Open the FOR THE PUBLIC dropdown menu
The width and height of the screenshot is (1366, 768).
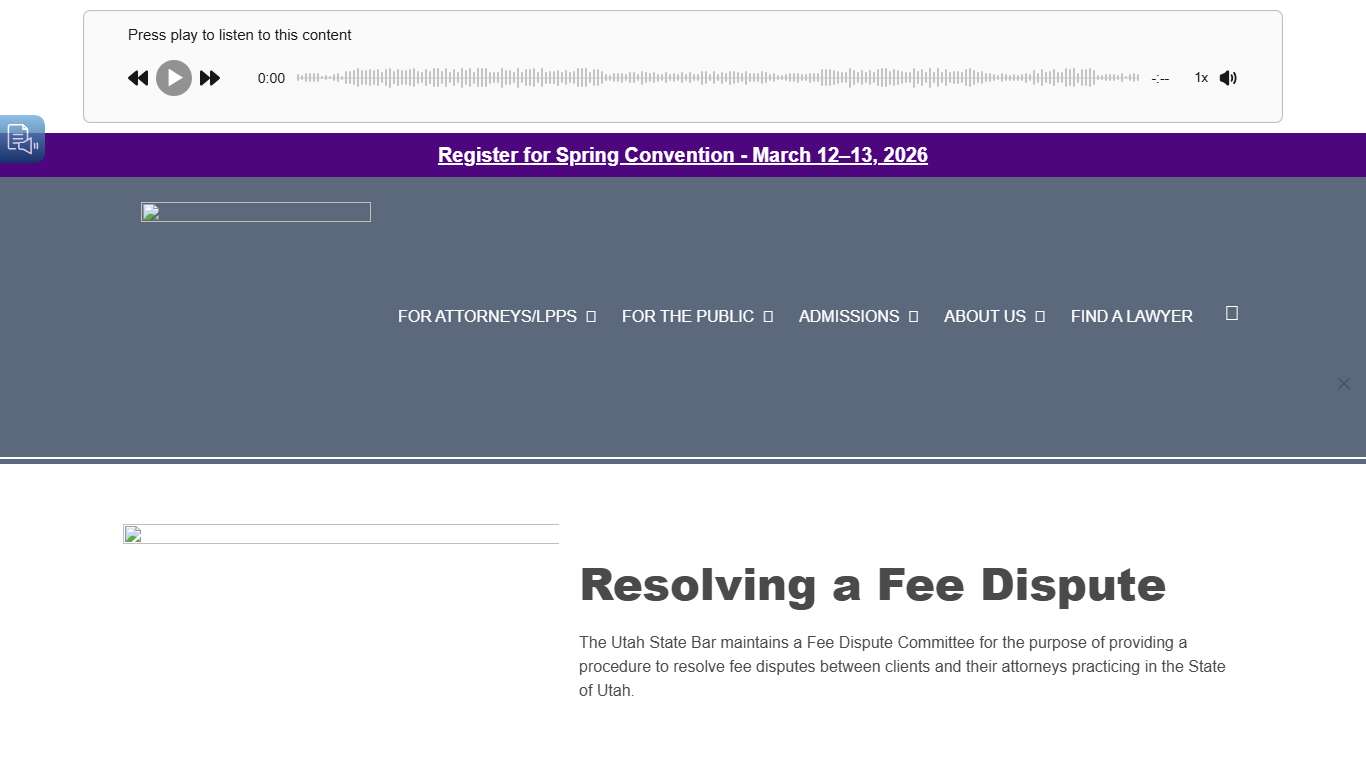click(x=688, y=316)
